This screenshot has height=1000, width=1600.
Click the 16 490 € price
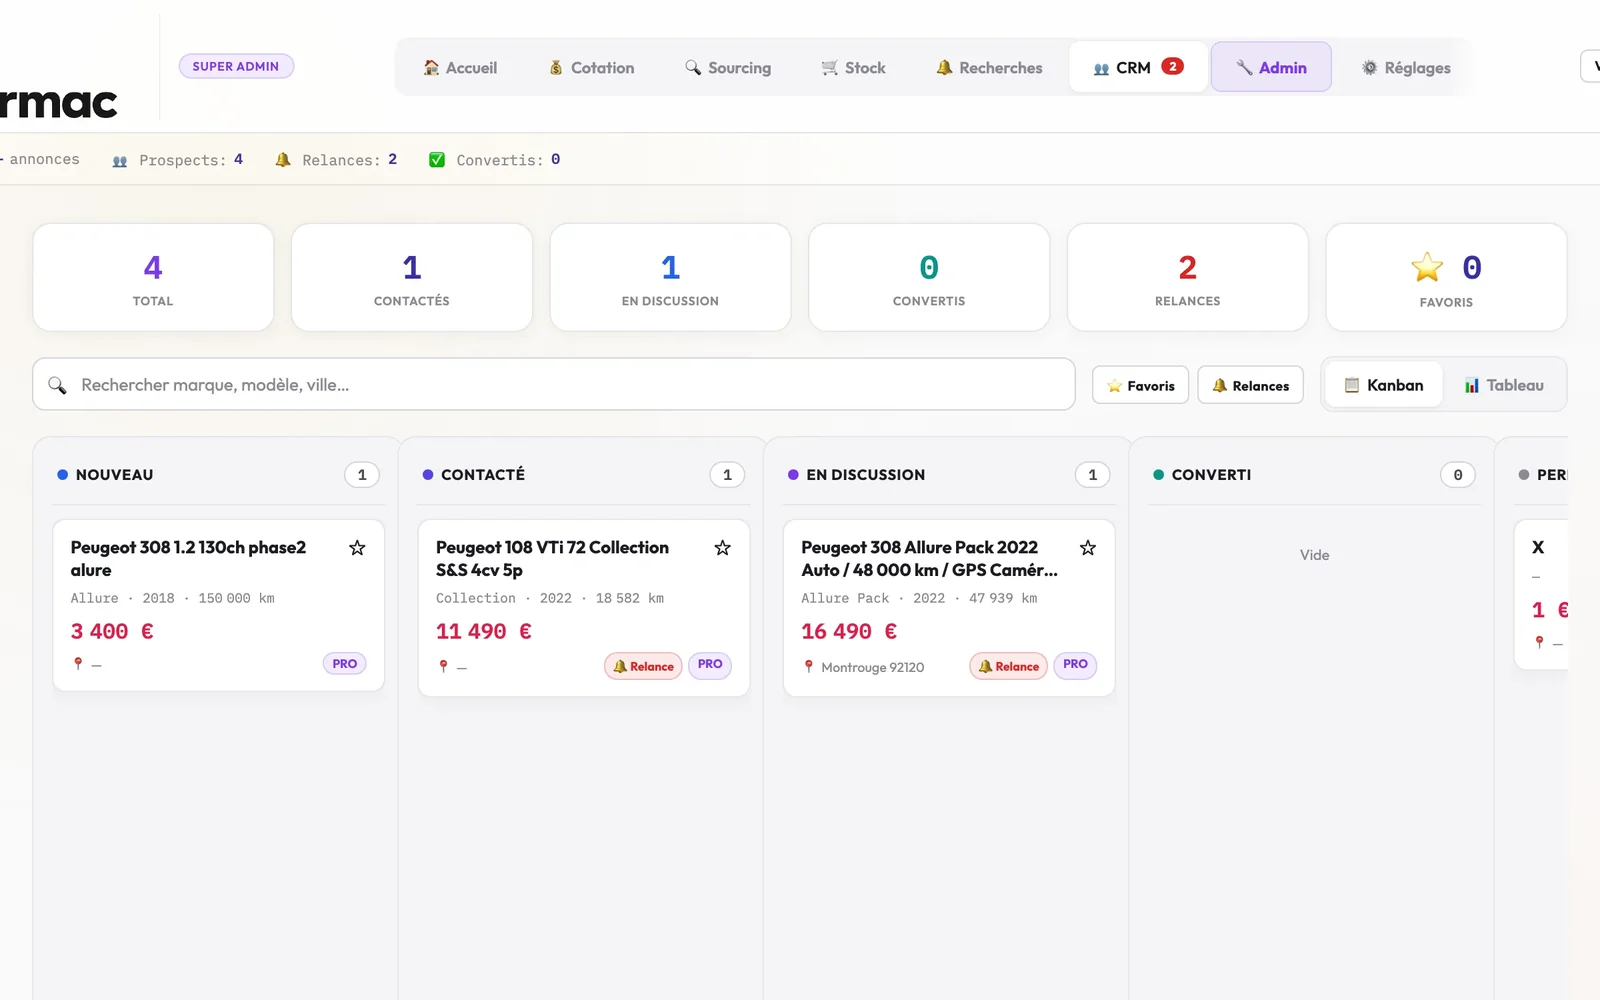tap(849, 631)
